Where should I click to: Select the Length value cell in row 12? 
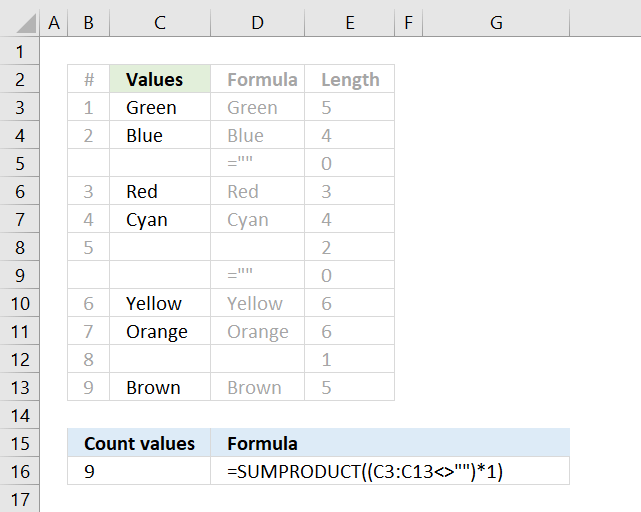pos(350,359)
